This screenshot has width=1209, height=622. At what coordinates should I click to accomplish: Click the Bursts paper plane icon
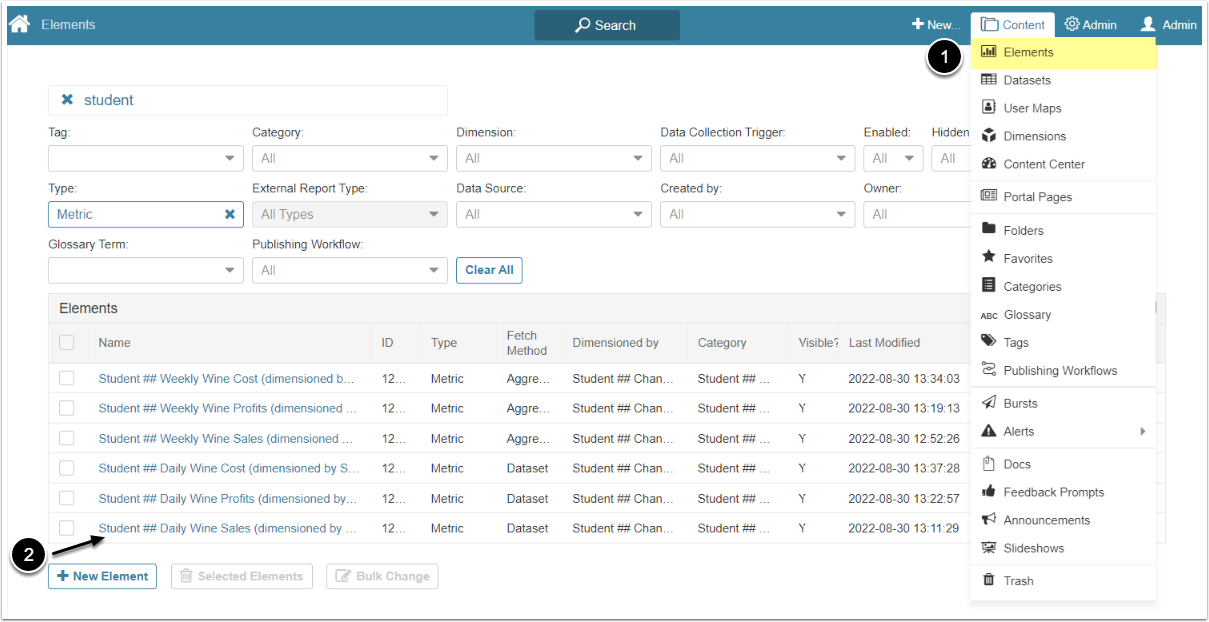989,403
